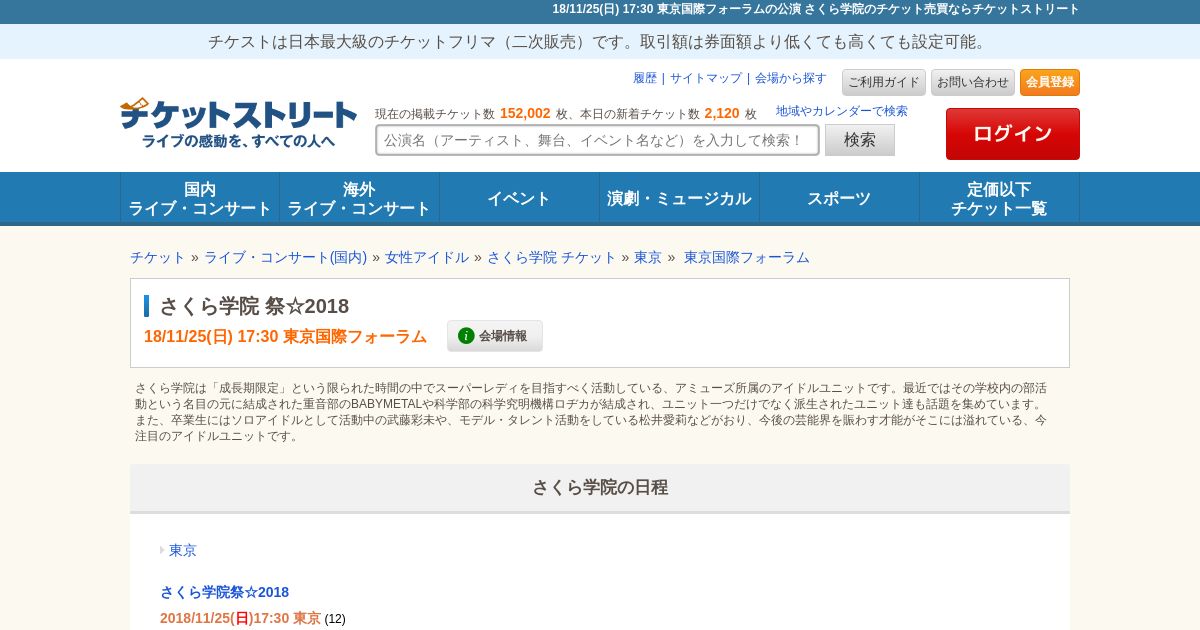This screenshot has width=1200, height=630.
Task: Click the さくら学院 チケット breadcrumb link
Action: [552, 257]
